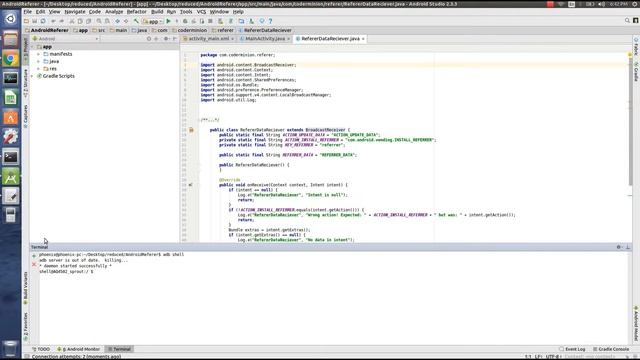Switch to activity_main.xml editor tab
The height and width of the screenshot is (360, 640).
[208, 39]
